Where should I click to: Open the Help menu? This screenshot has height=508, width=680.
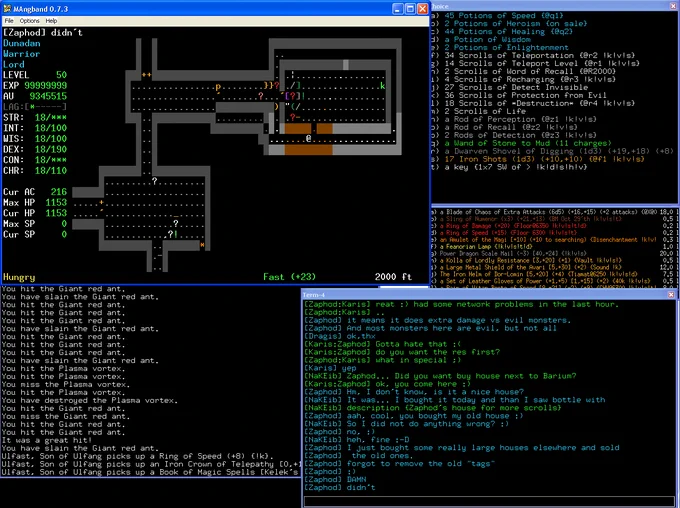[x=51, y=20]
